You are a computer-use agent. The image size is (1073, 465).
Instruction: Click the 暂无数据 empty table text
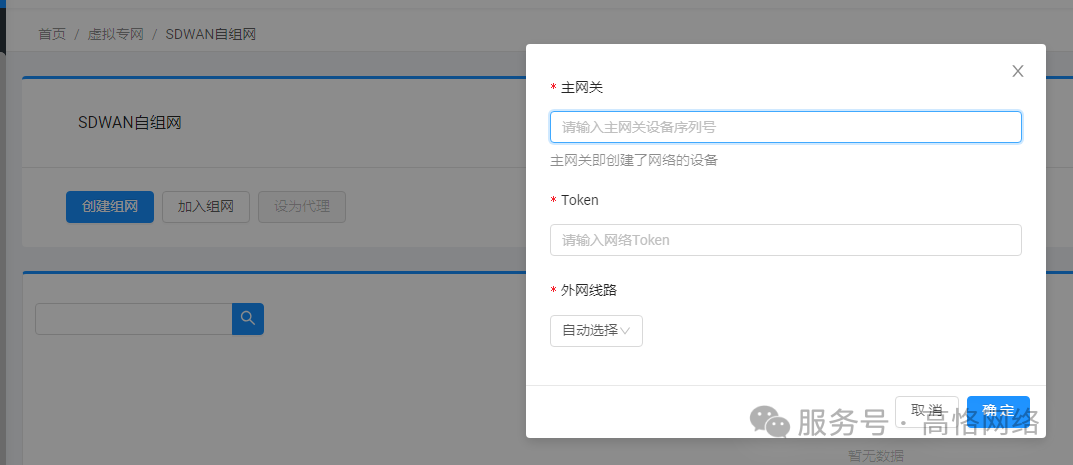click(x=876, y=455)
